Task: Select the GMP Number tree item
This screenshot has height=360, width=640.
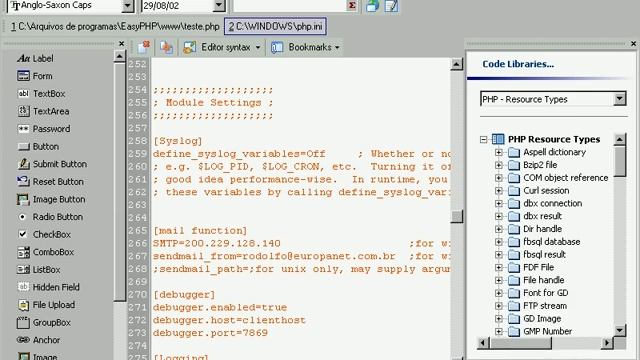Action: click(547, 331)
